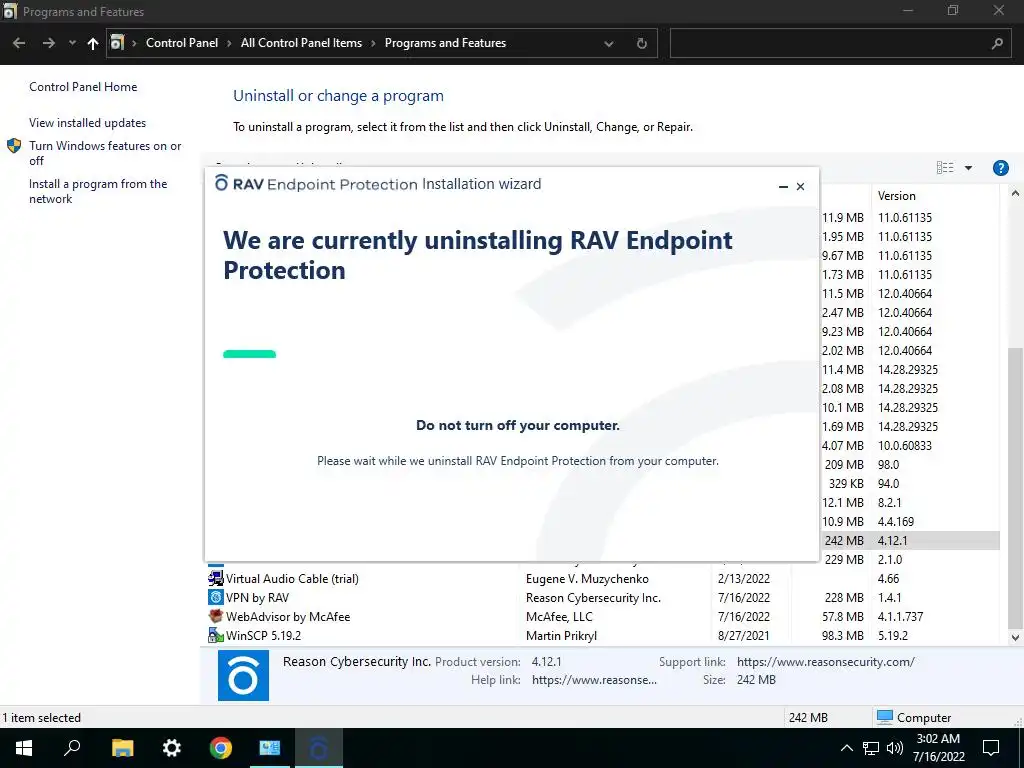Open Turn Windows features on or off
The width and height of the screenshot is (1024, 768).
tap(105, 153)
